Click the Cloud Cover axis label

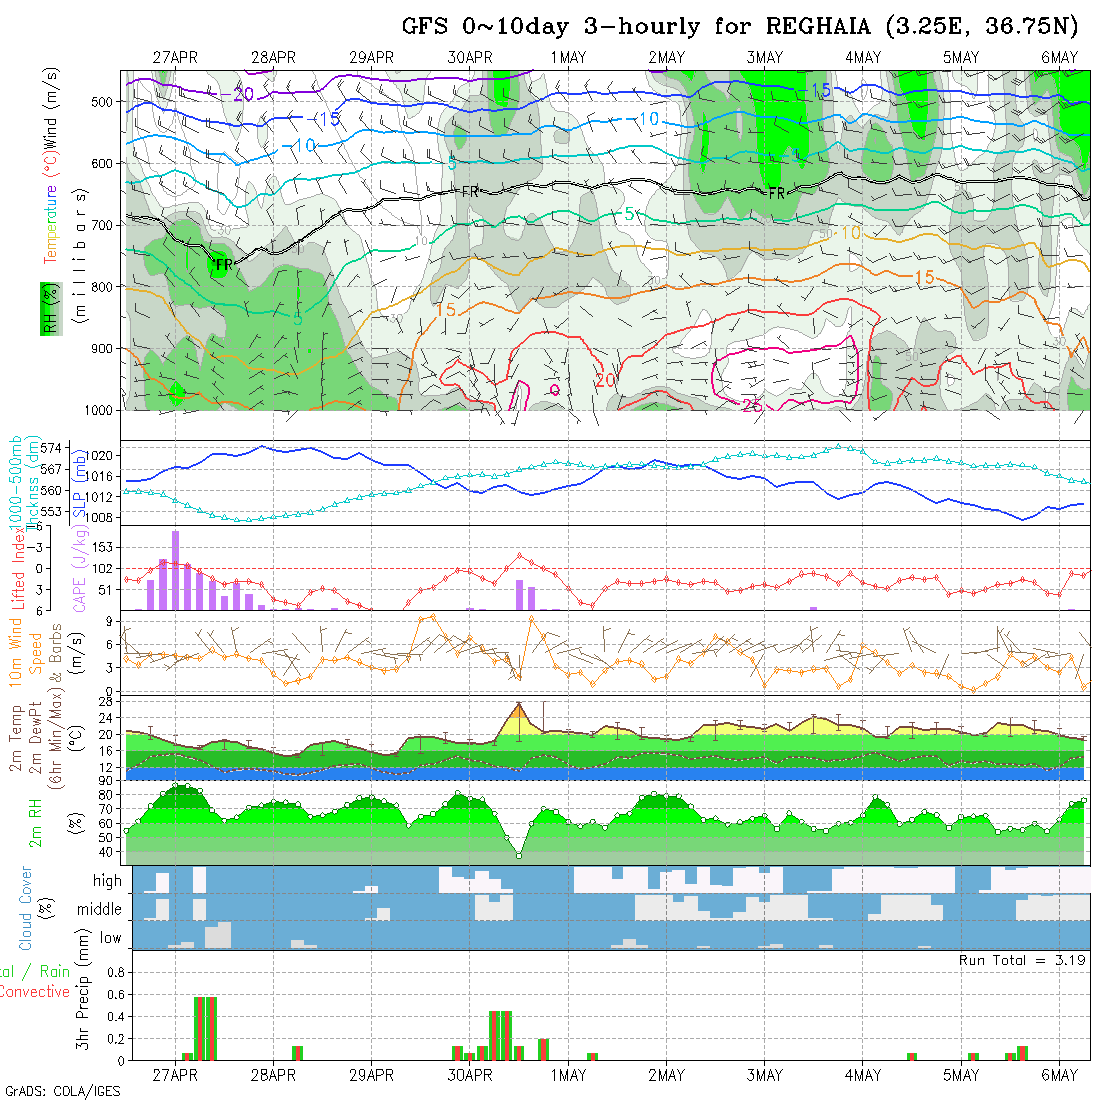tap(25, 908)
